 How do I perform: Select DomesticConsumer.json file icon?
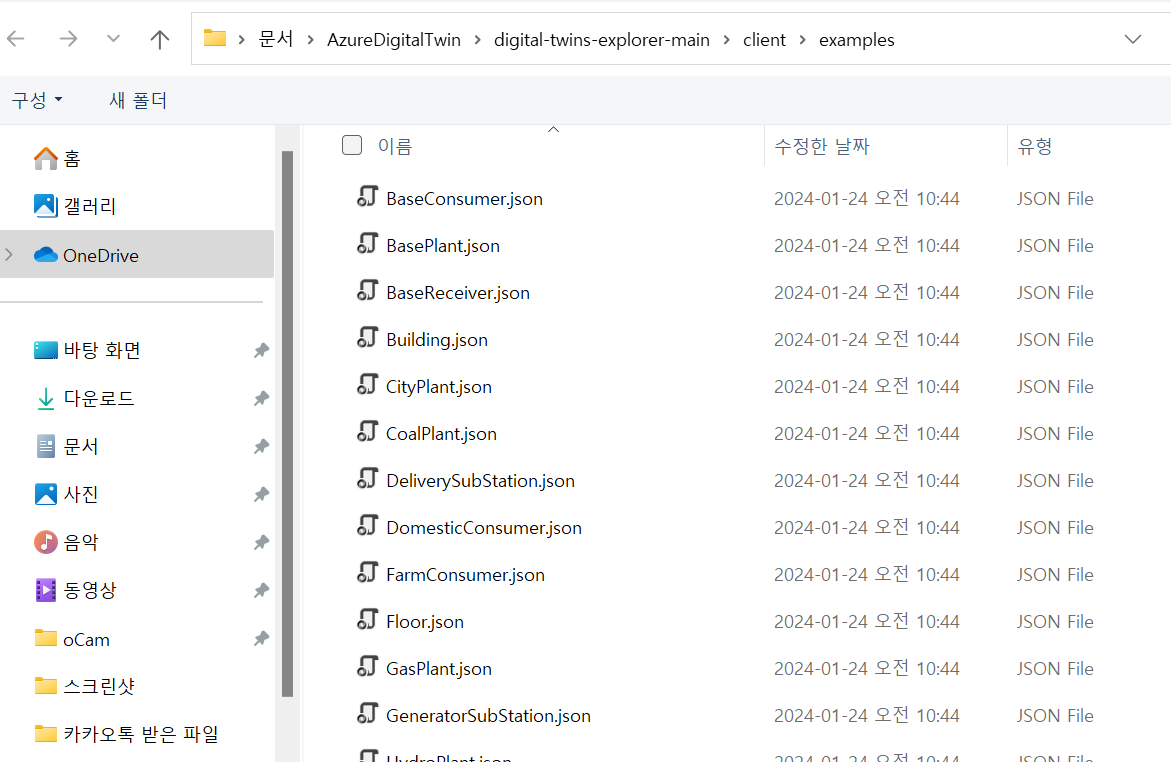(x=367, y=526)
